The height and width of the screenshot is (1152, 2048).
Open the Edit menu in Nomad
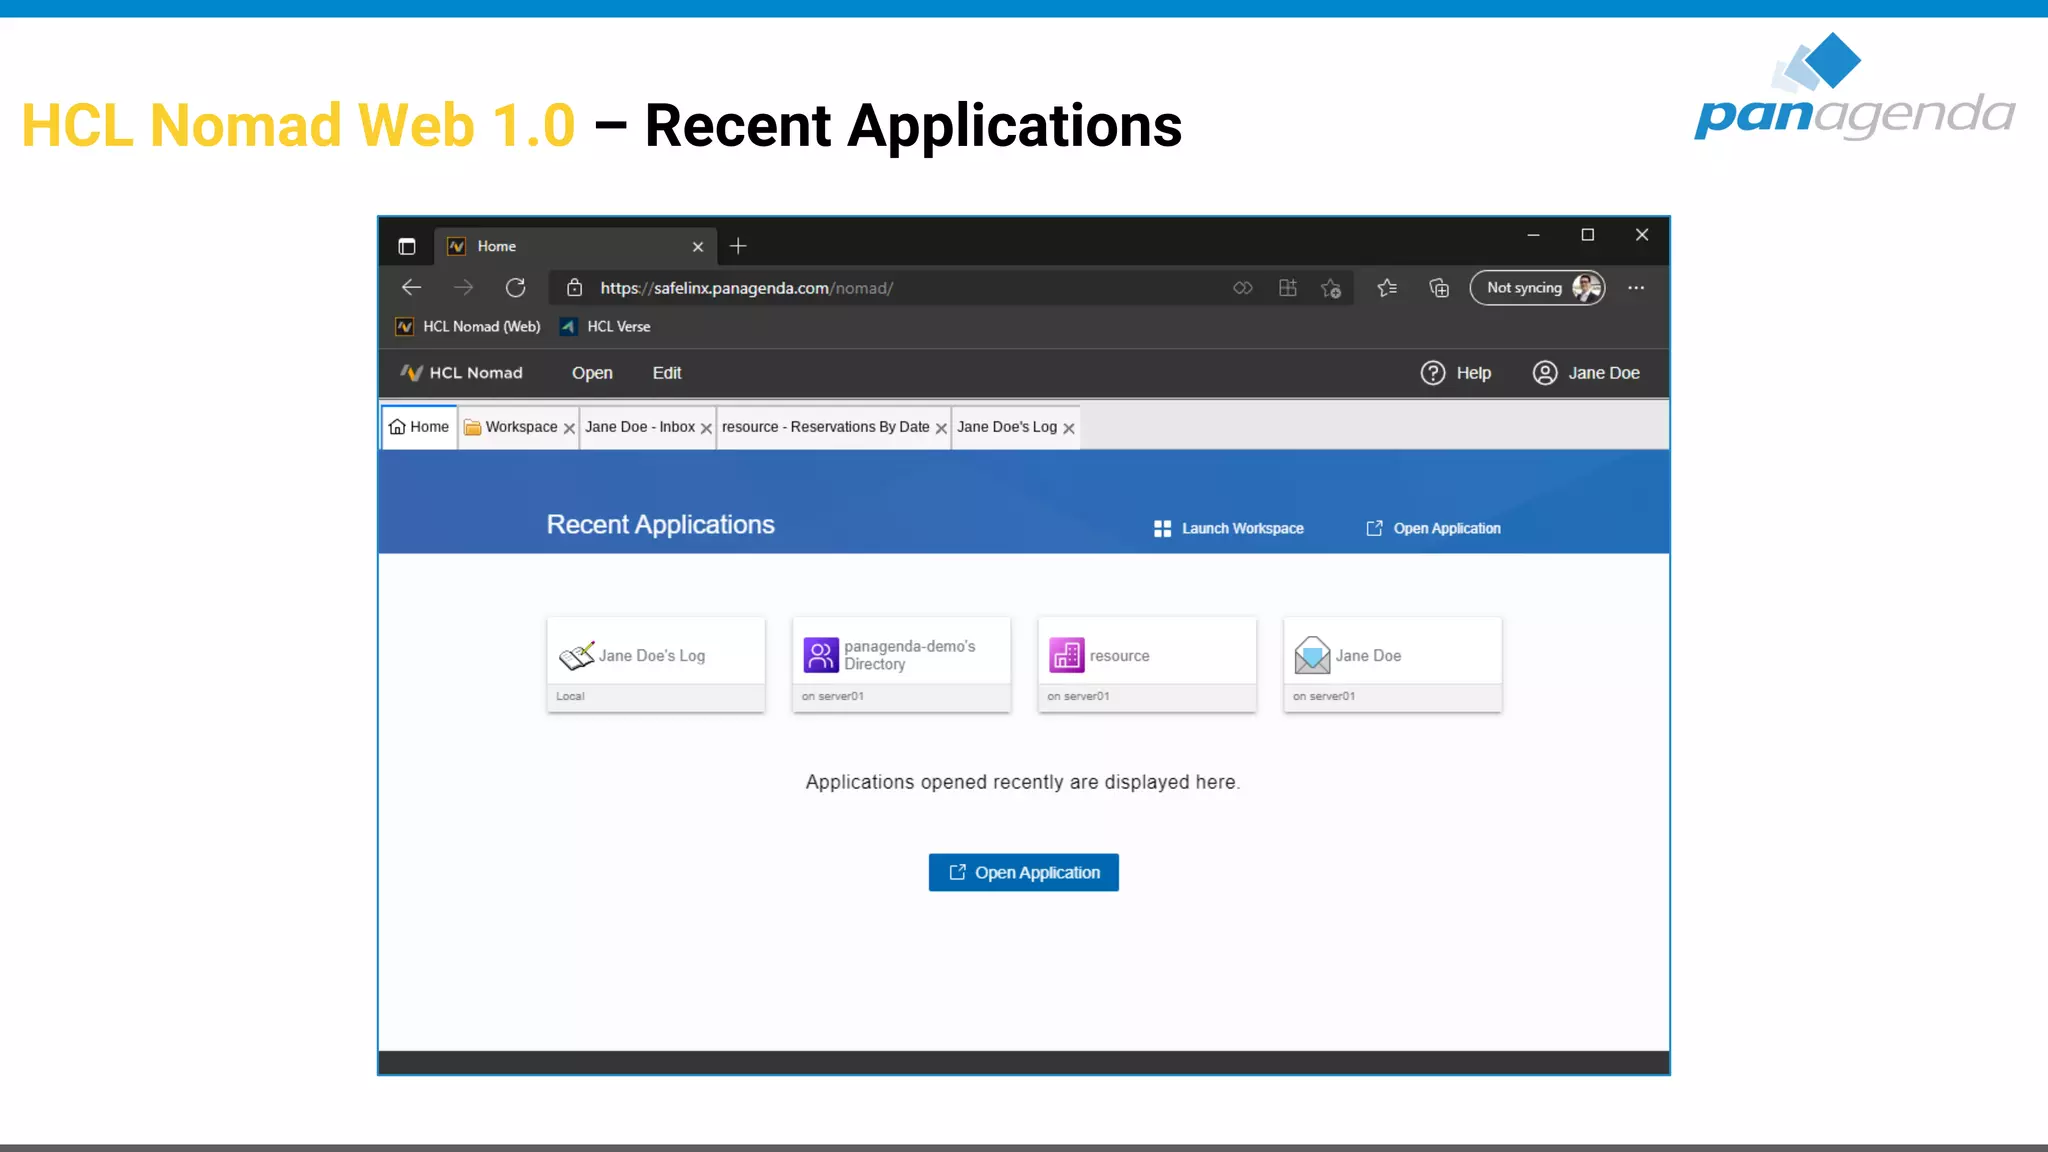pos(667,373)
